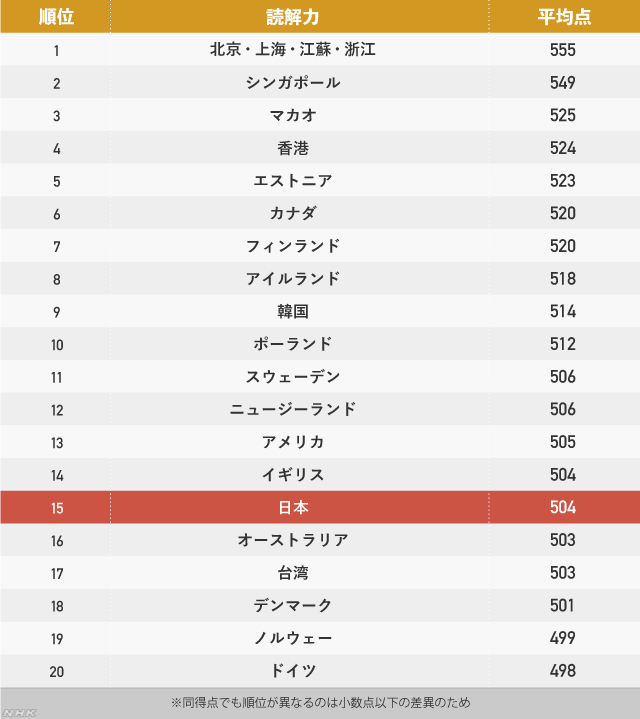Click the 韓国 entry
The width and height of the screenshot is (640, 719).
pos(292,311)
